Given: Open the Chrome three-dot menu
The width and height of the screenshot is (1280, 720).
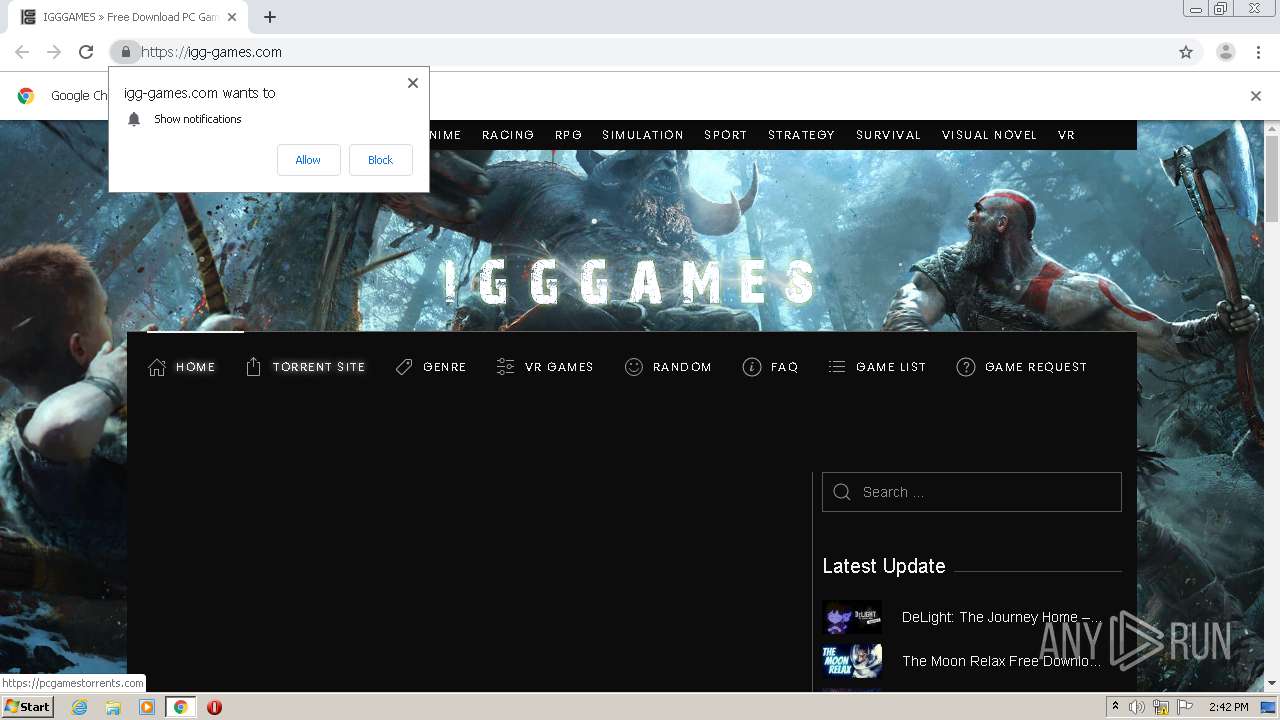Looking at the screenshot, I should pos(1258,52).
